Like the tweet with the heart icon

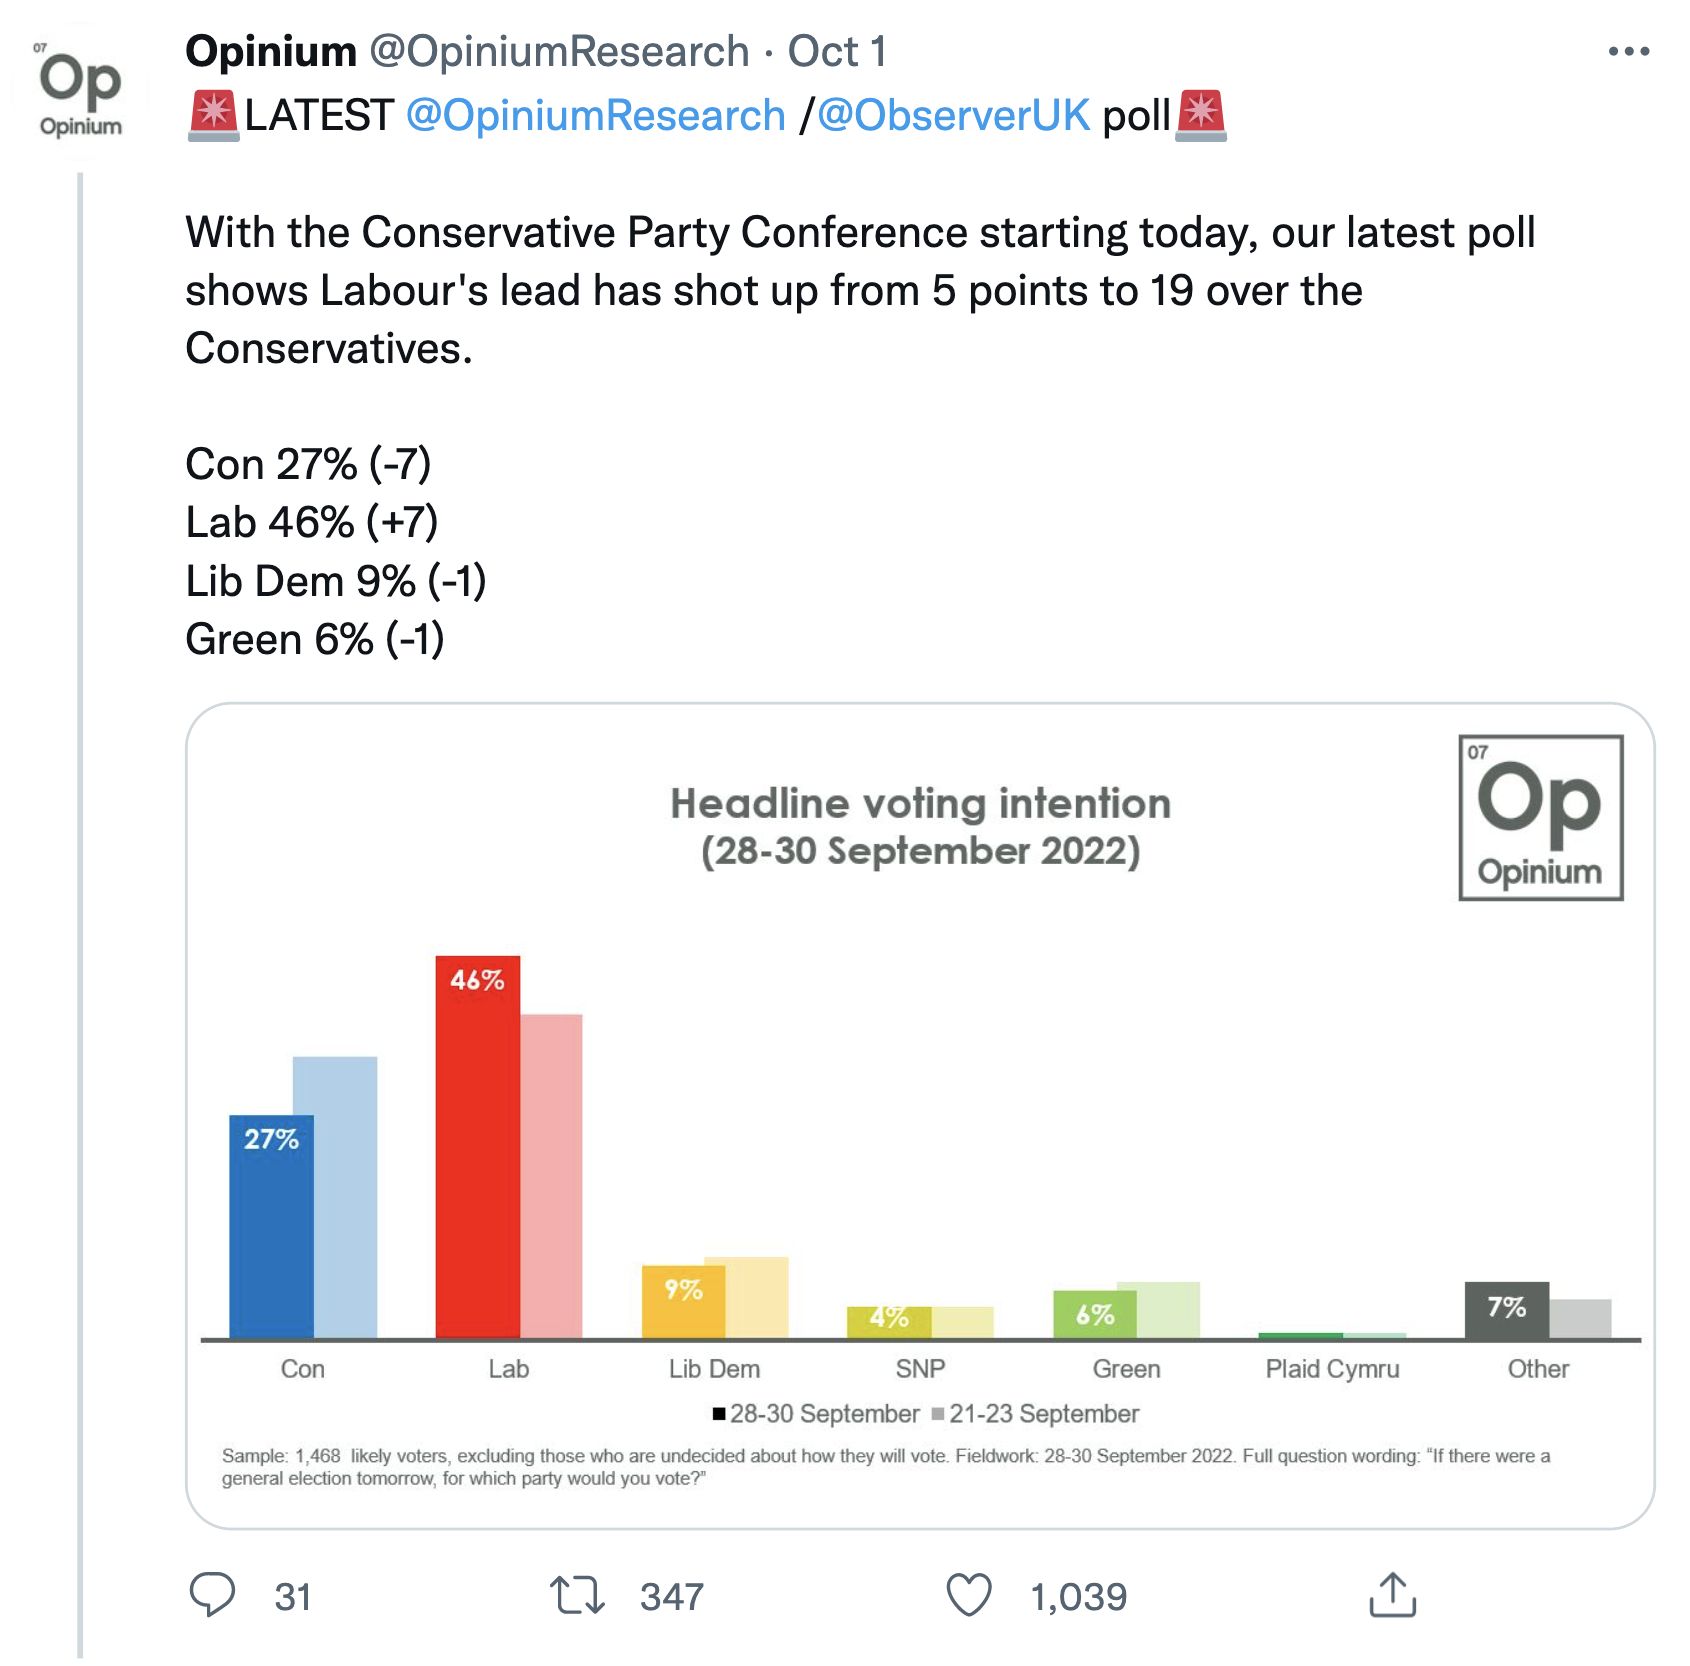coord(968,1595)
